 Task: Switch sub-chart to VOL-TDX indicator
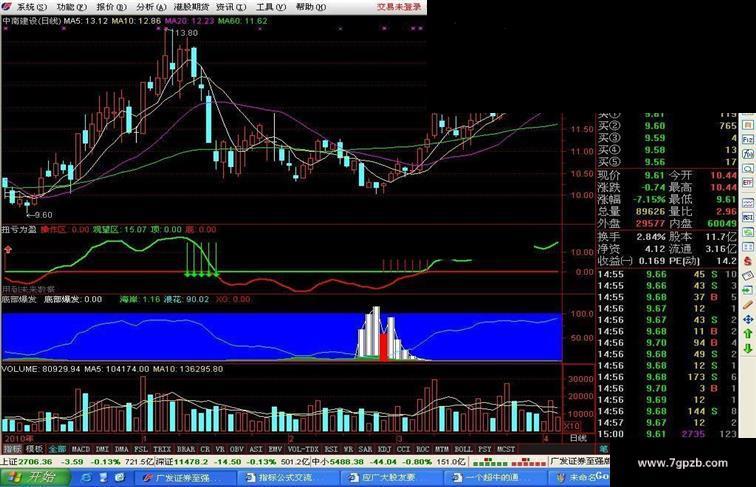(303, 449)
